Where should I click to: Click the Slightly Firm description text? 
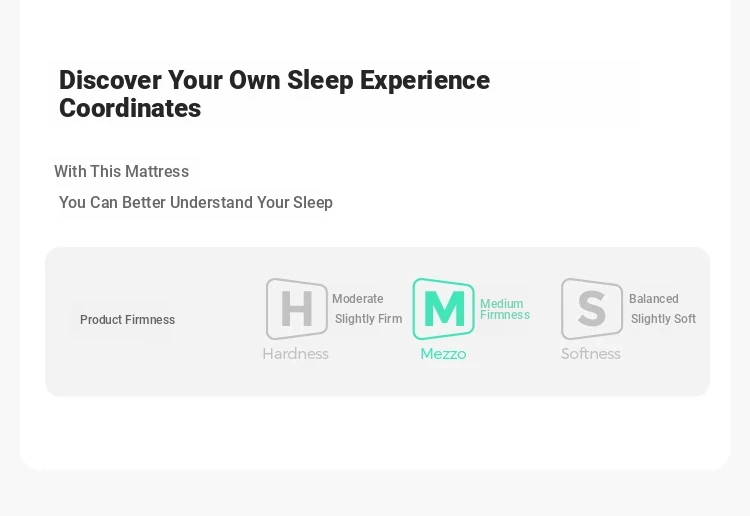click(368, 319)
